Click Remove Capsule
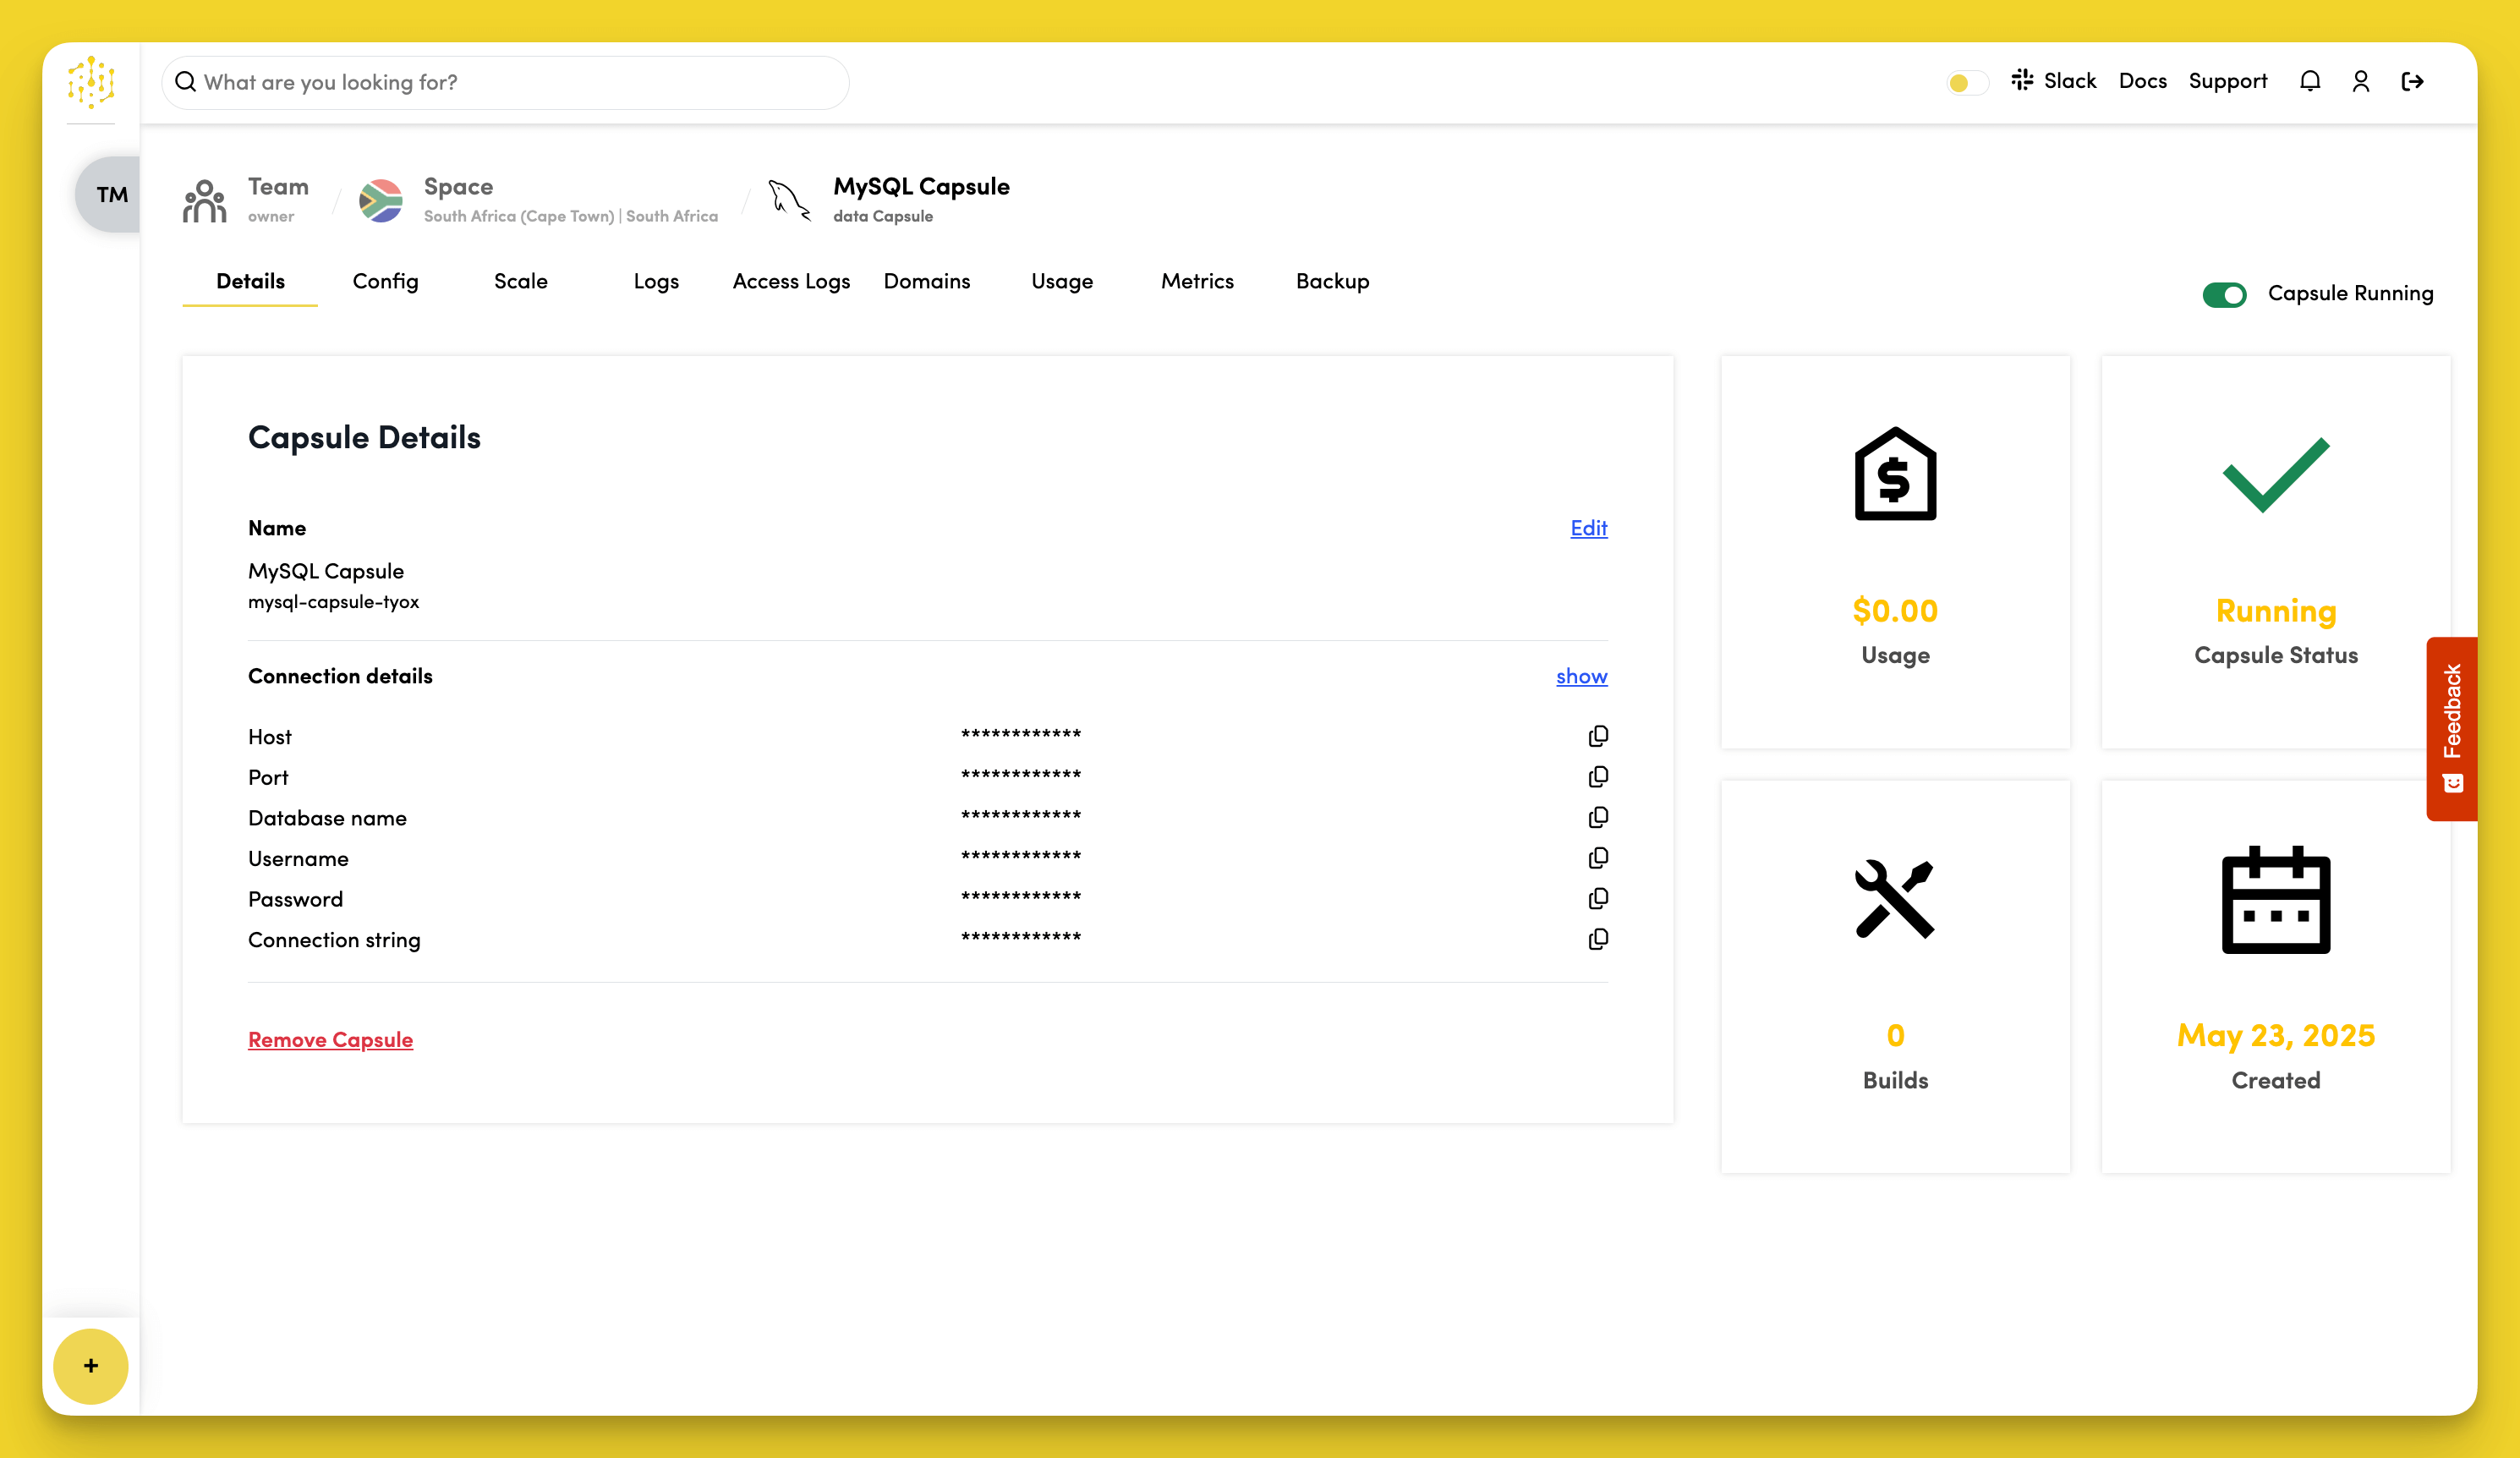The width and height of the screenshot is (2520, 1458). click(330, 1039)
